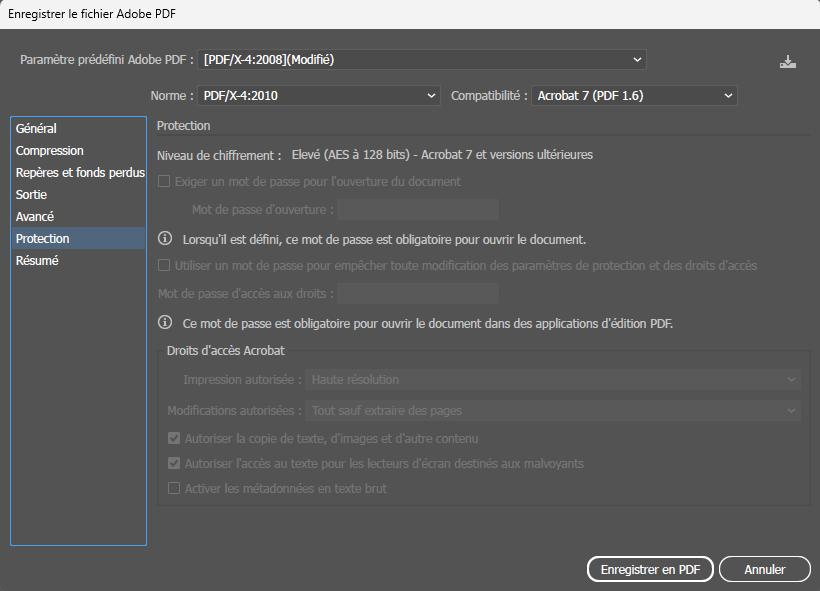Click 'Enregistrer en PDF' button
This screenshot has width=820, height=591.
650,569
